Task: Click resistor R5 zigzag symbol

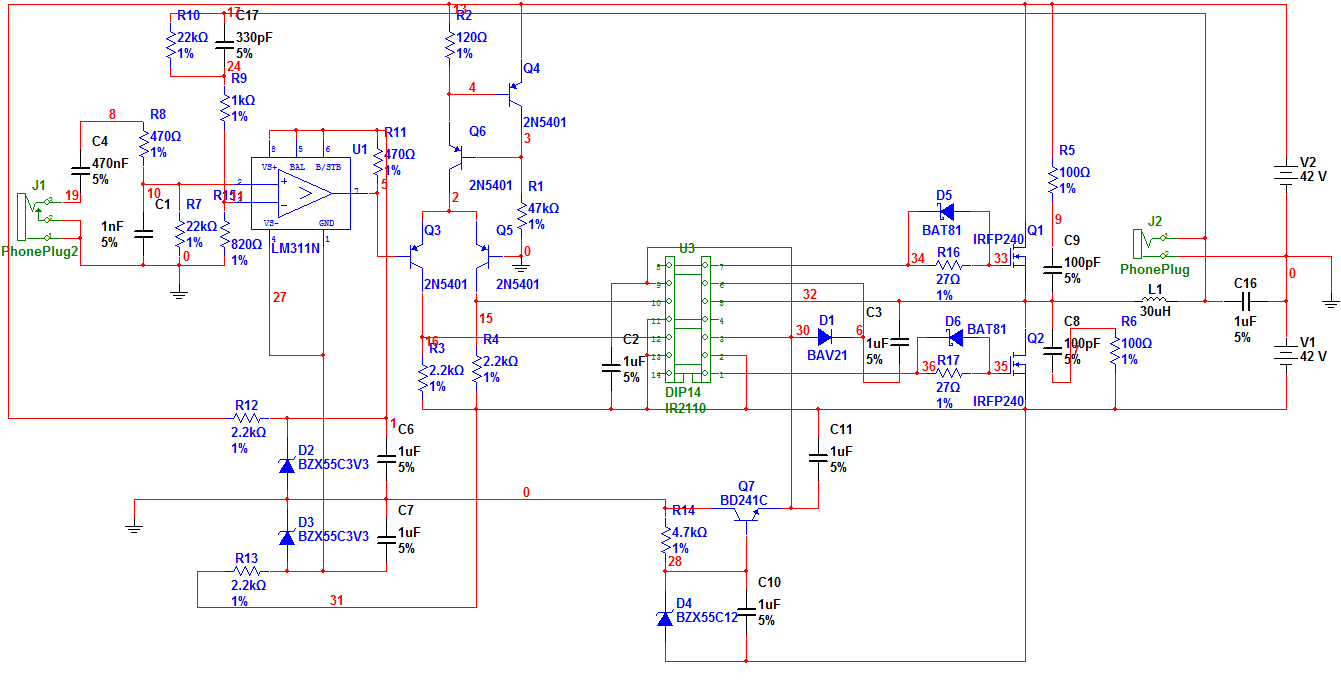Action: pyautogui.click(x=1052, y=181)
